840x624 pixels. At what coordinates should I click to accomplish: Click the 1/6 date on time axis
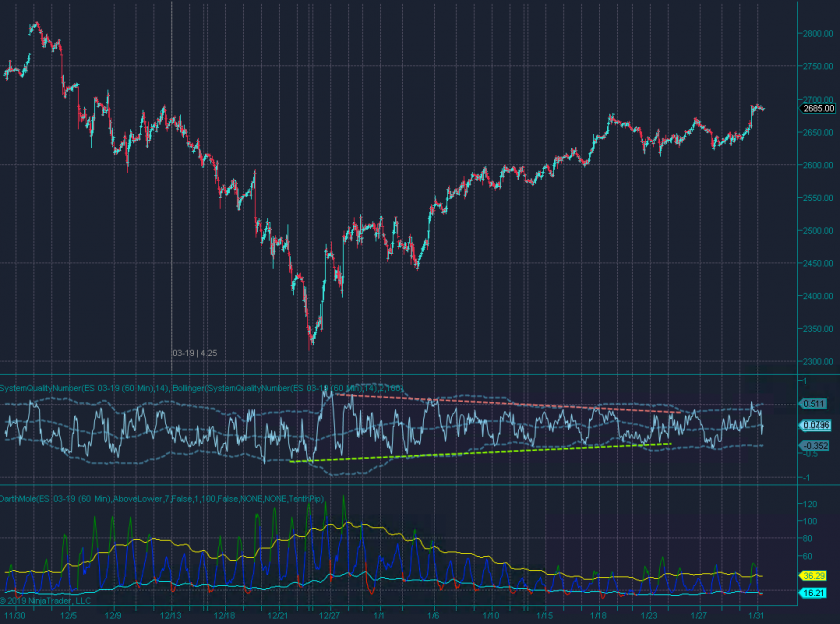pyautogui.click(x=434, y=617)
